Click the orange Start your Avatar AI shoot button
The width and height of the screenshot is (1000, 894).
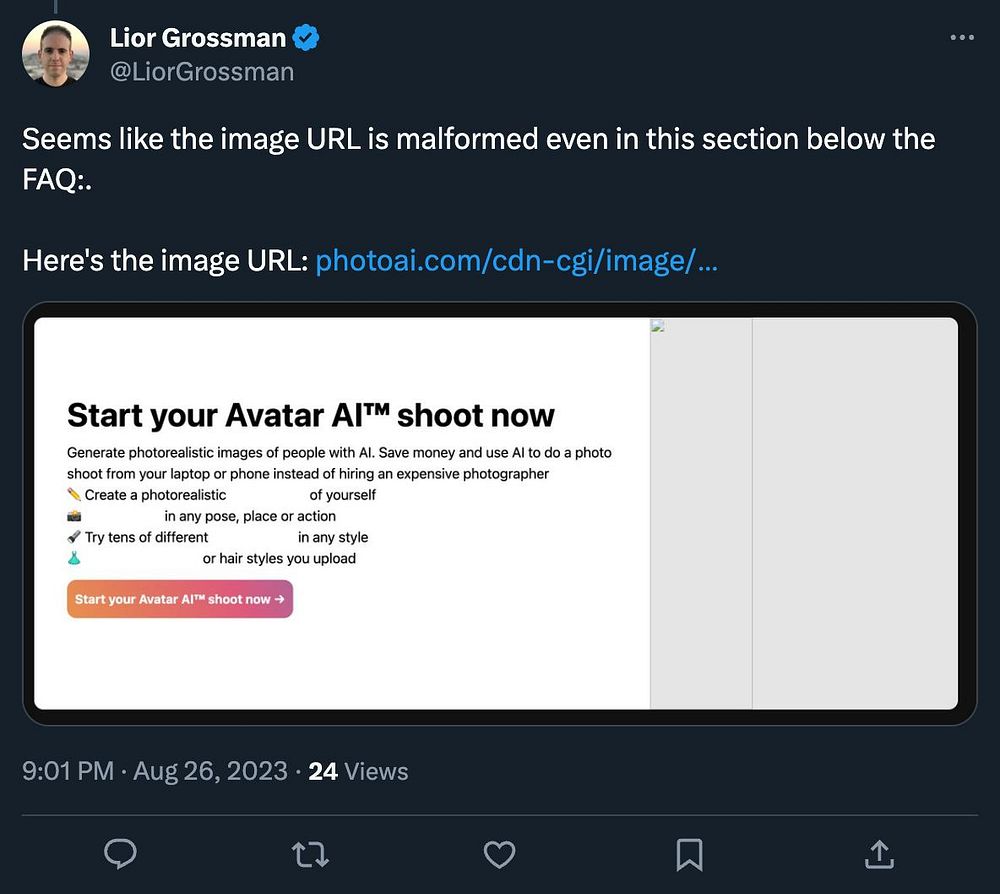(x=180, y=599)
